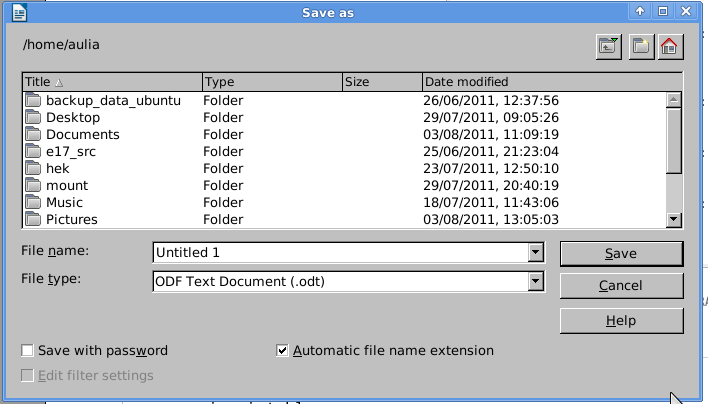Viewport: 708px width, 404px height.
Task: Click the Cancel button
Action: coord(621,286)
